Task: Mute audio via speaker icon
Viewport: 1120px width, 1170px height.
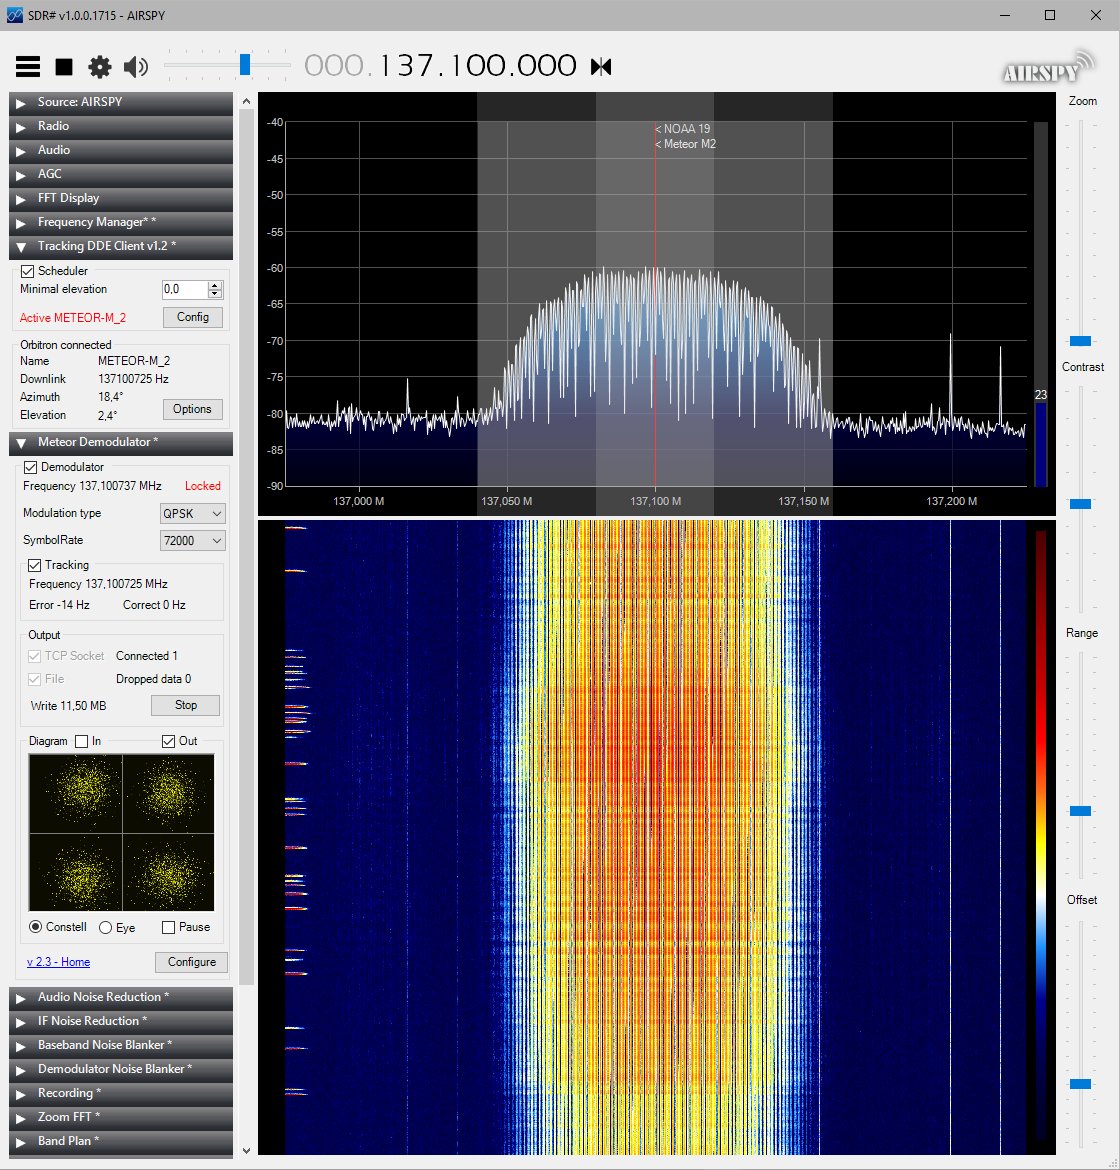Action: coord(136,67)
